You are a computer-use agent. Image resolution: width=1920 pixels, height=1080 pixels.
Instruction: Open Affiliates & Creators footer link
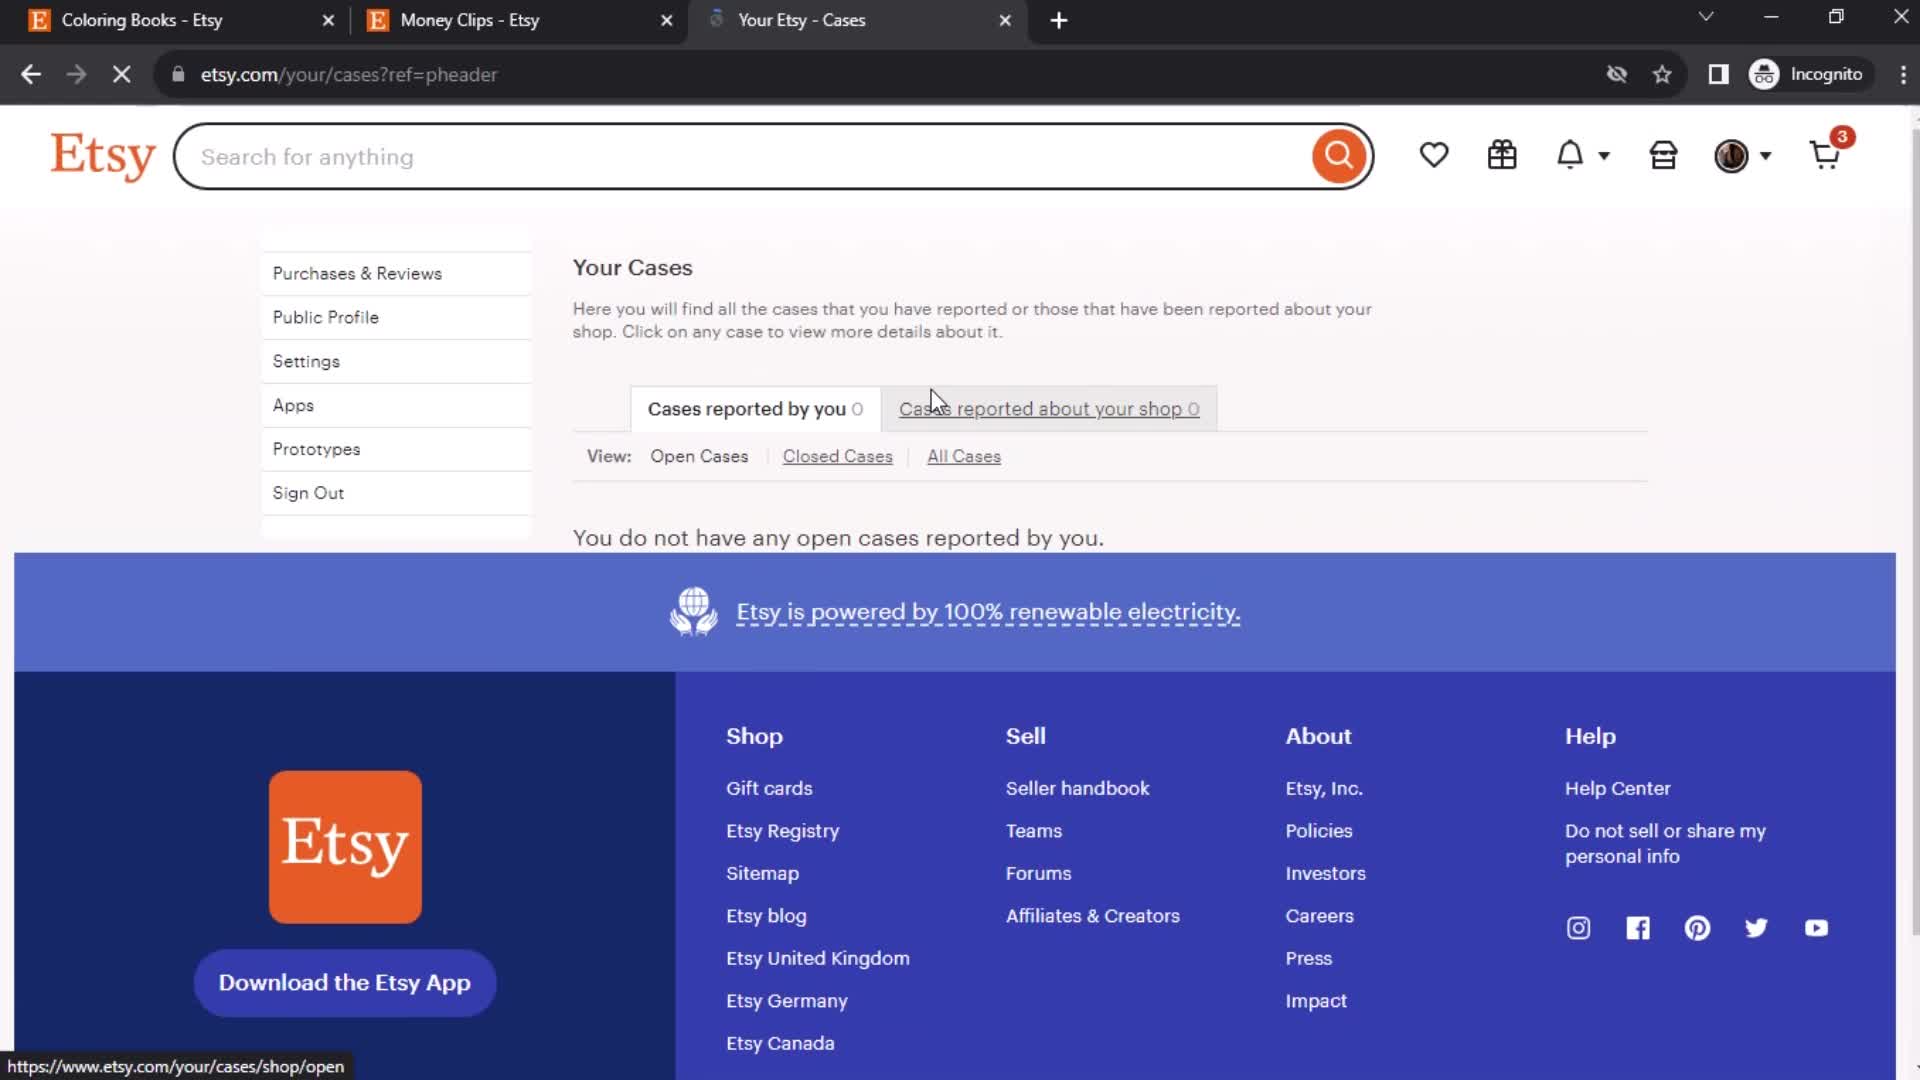[x=1092, y=916]
